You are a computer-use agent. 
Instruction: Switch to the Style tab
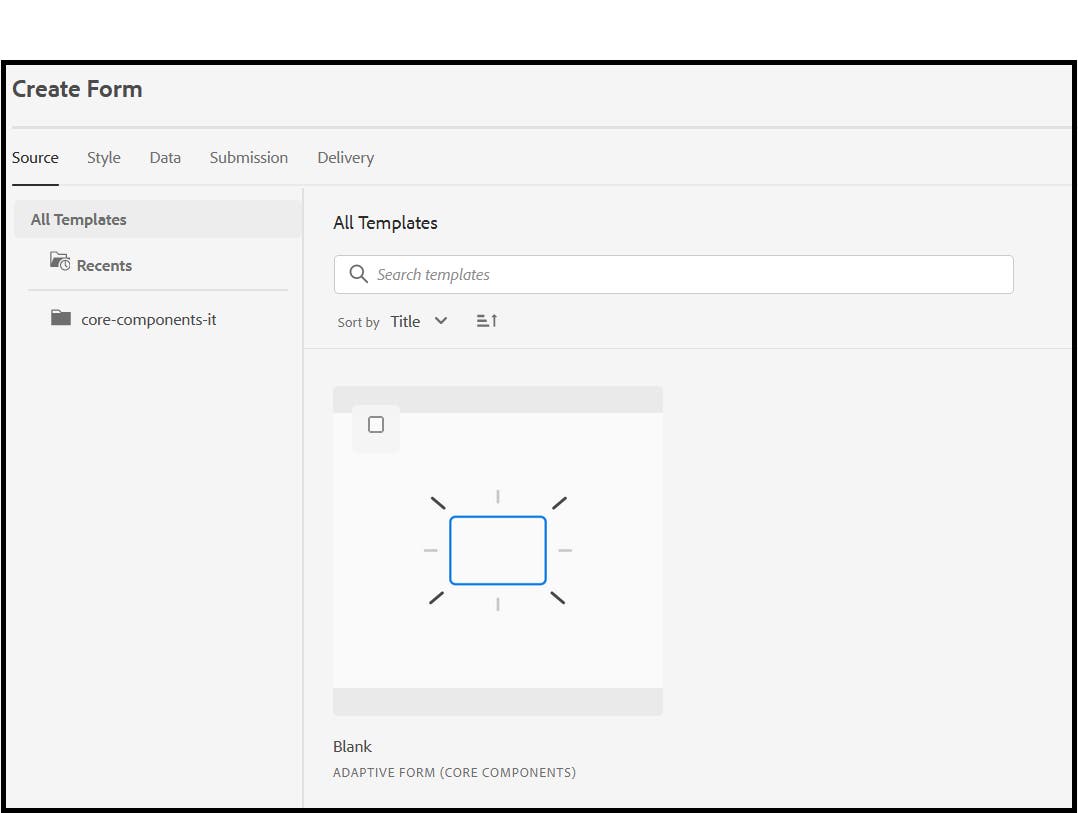pos(103,157)
